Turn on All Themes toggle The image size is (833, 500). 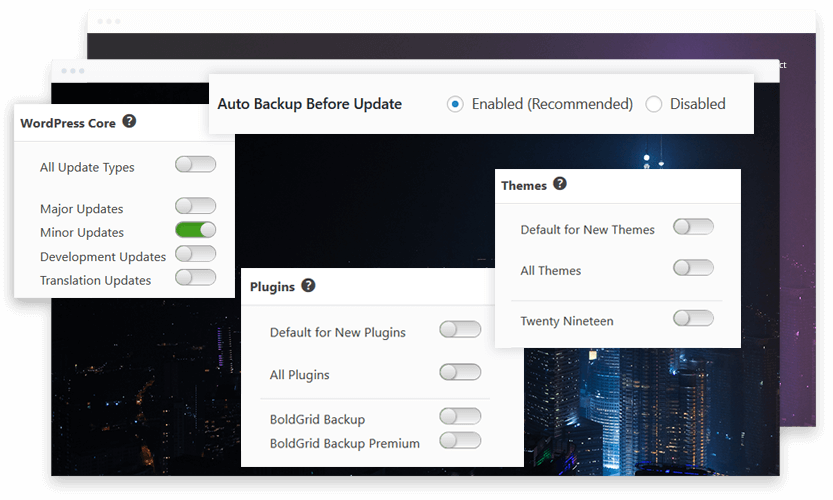[693, 268]
